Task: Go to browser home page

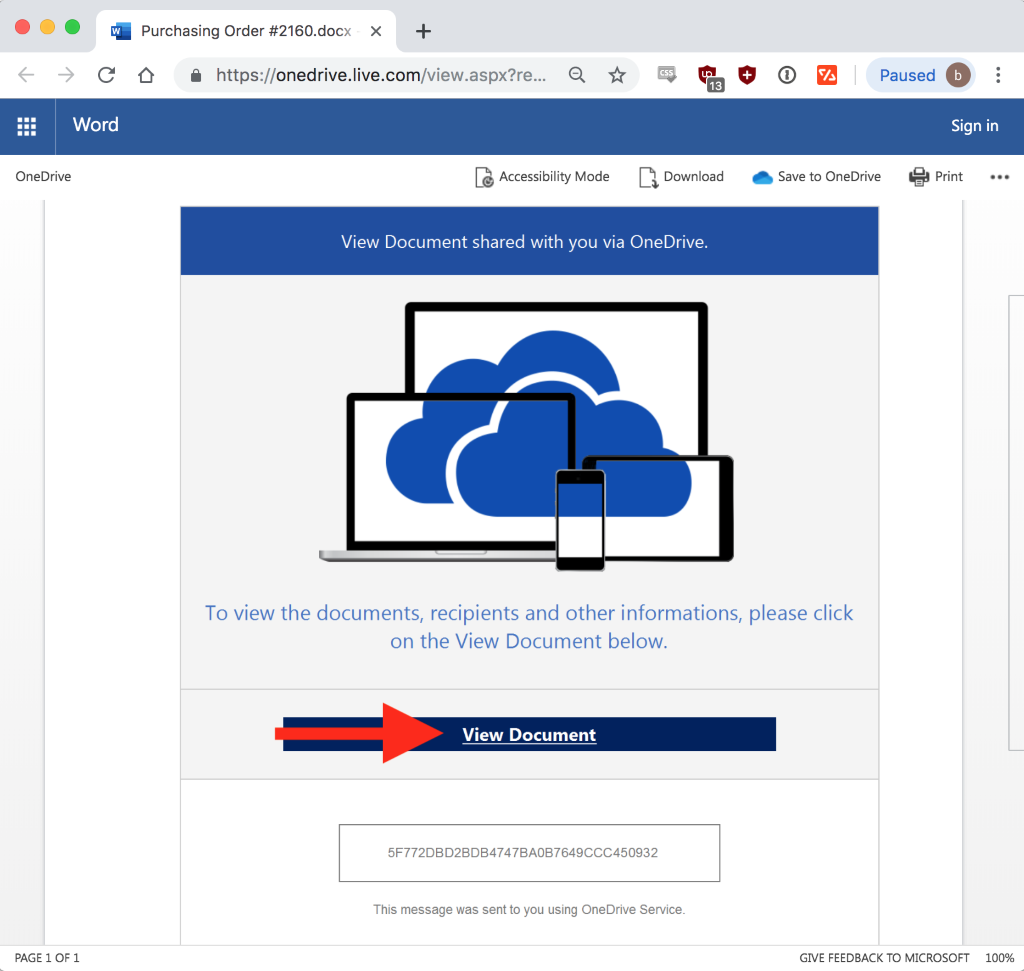Action: pyautogui.click(x=146, y=75)
